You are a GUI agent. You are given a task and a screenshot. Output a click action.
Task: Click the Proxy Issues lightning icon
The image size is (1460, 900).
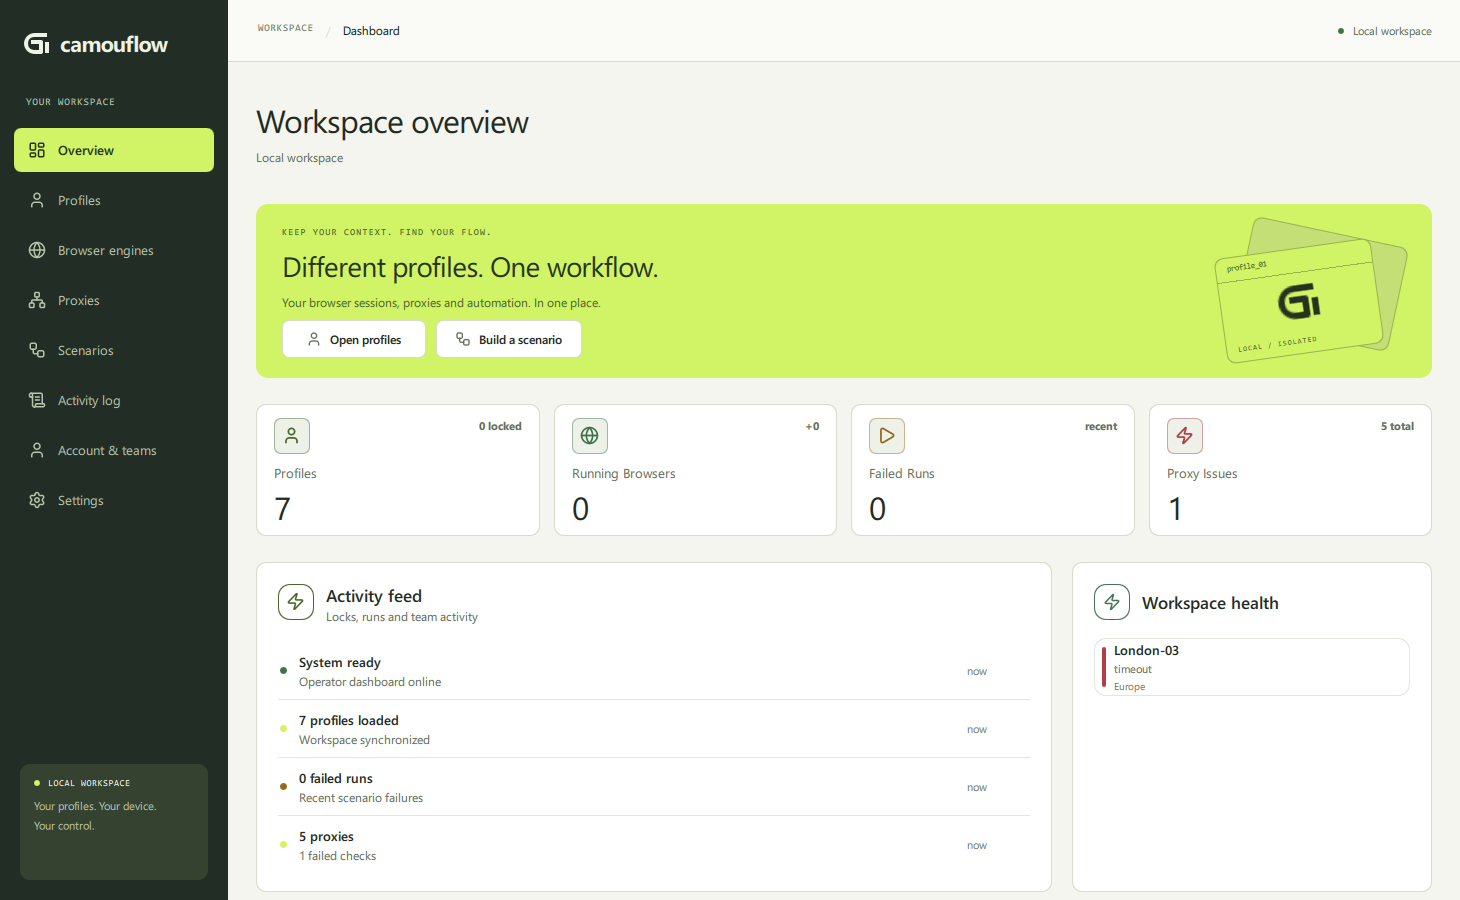1185,436
